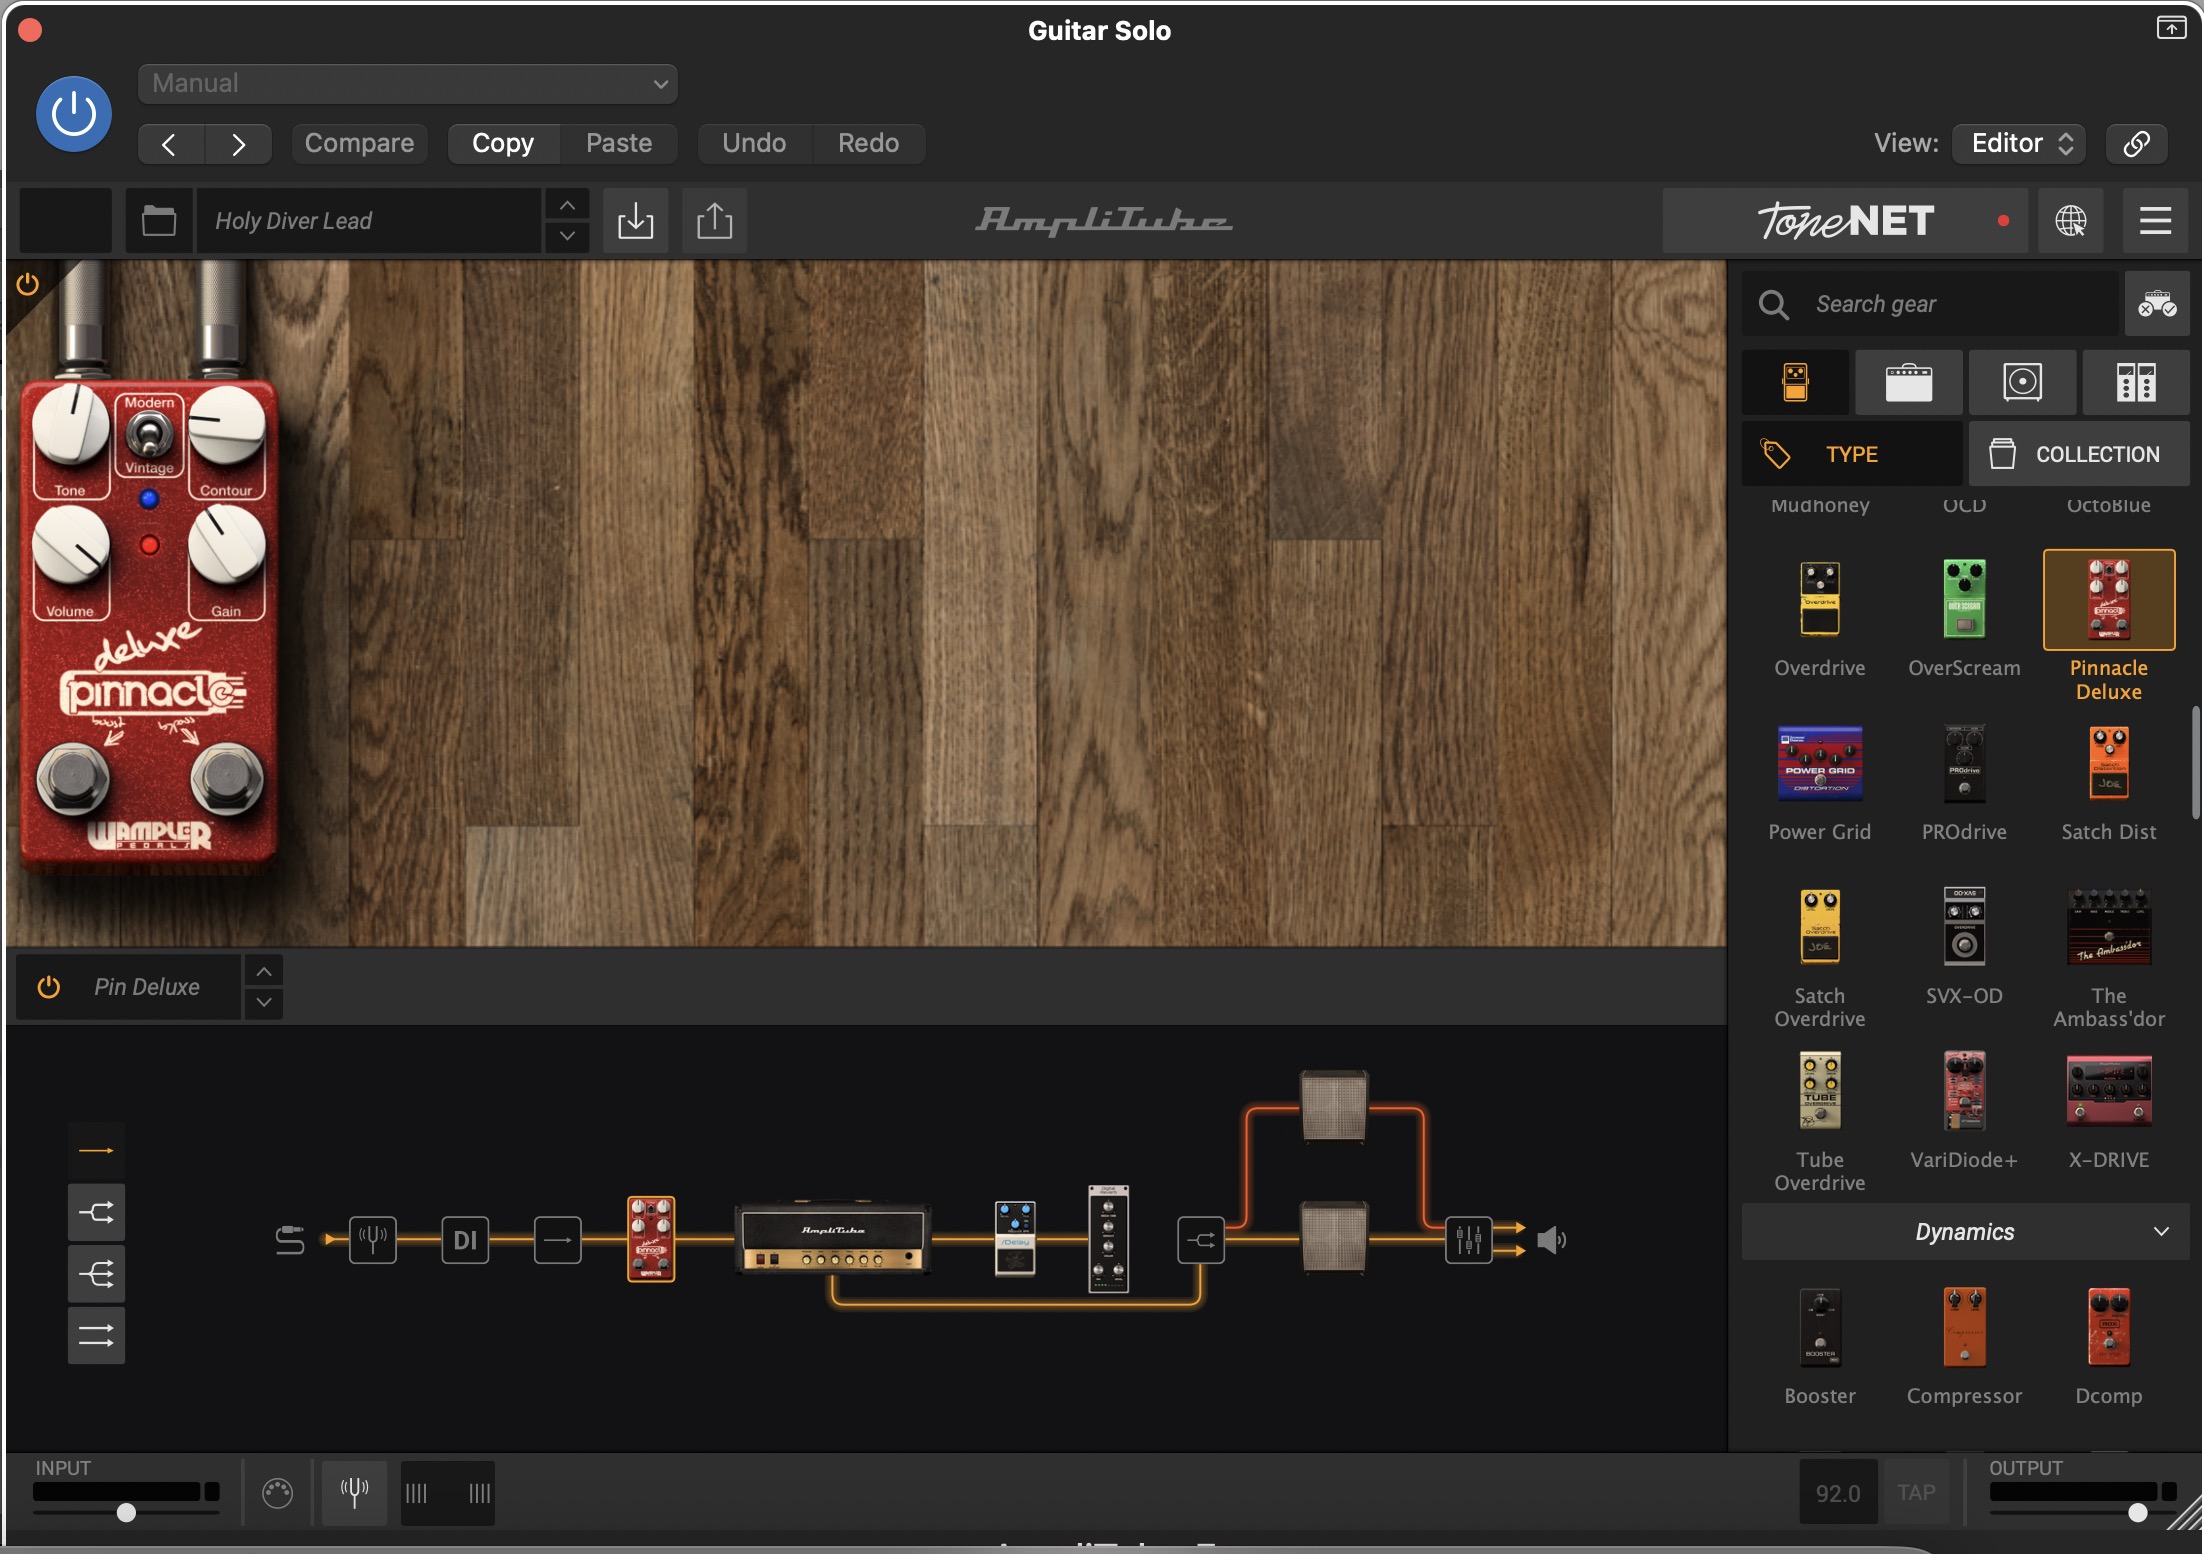Click the mixer block in signal chain

[x=1468, y=1240]
